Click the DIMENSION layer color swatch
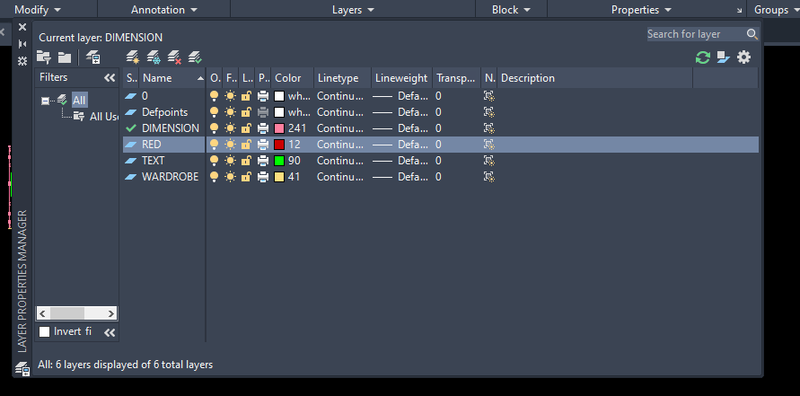The height and width of the screenshot is (396, 800). click(x=279, y=128)
